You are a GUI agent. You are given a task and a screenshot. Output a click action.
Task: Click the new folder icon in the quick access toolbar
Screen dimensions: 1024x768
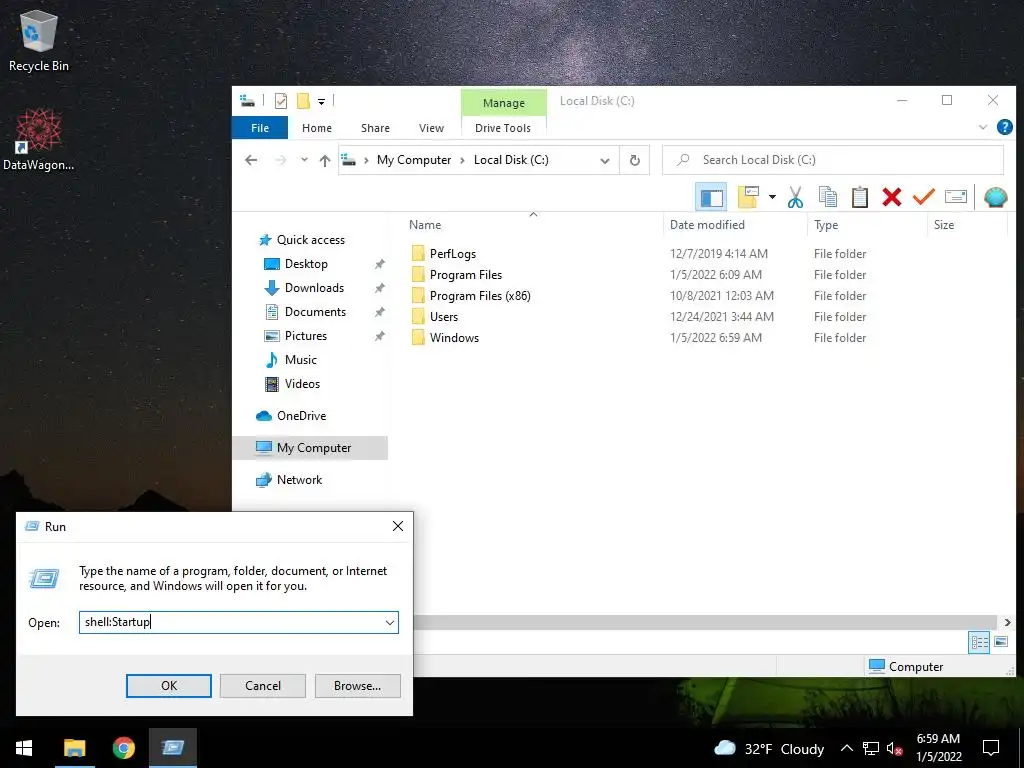[x=303, y=101]
